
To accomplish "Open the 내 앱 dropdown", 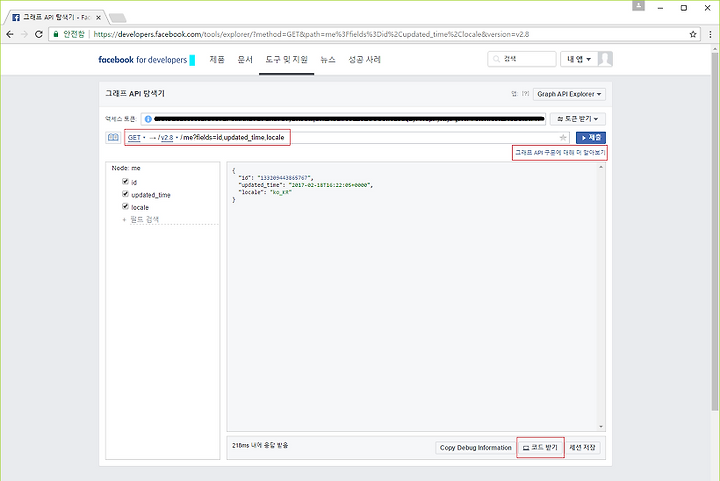I will (x=579, y=59).
